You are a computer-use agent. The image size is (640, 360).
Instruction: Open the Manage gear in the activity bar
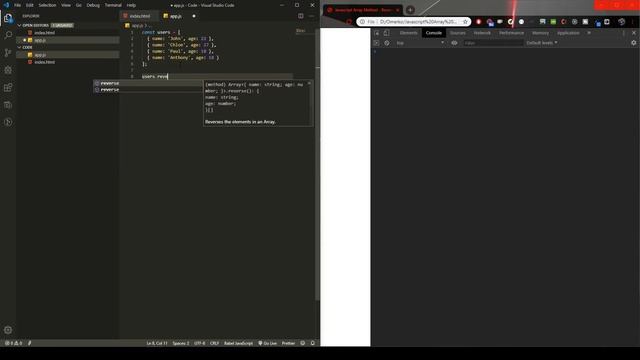pos(8,330)
